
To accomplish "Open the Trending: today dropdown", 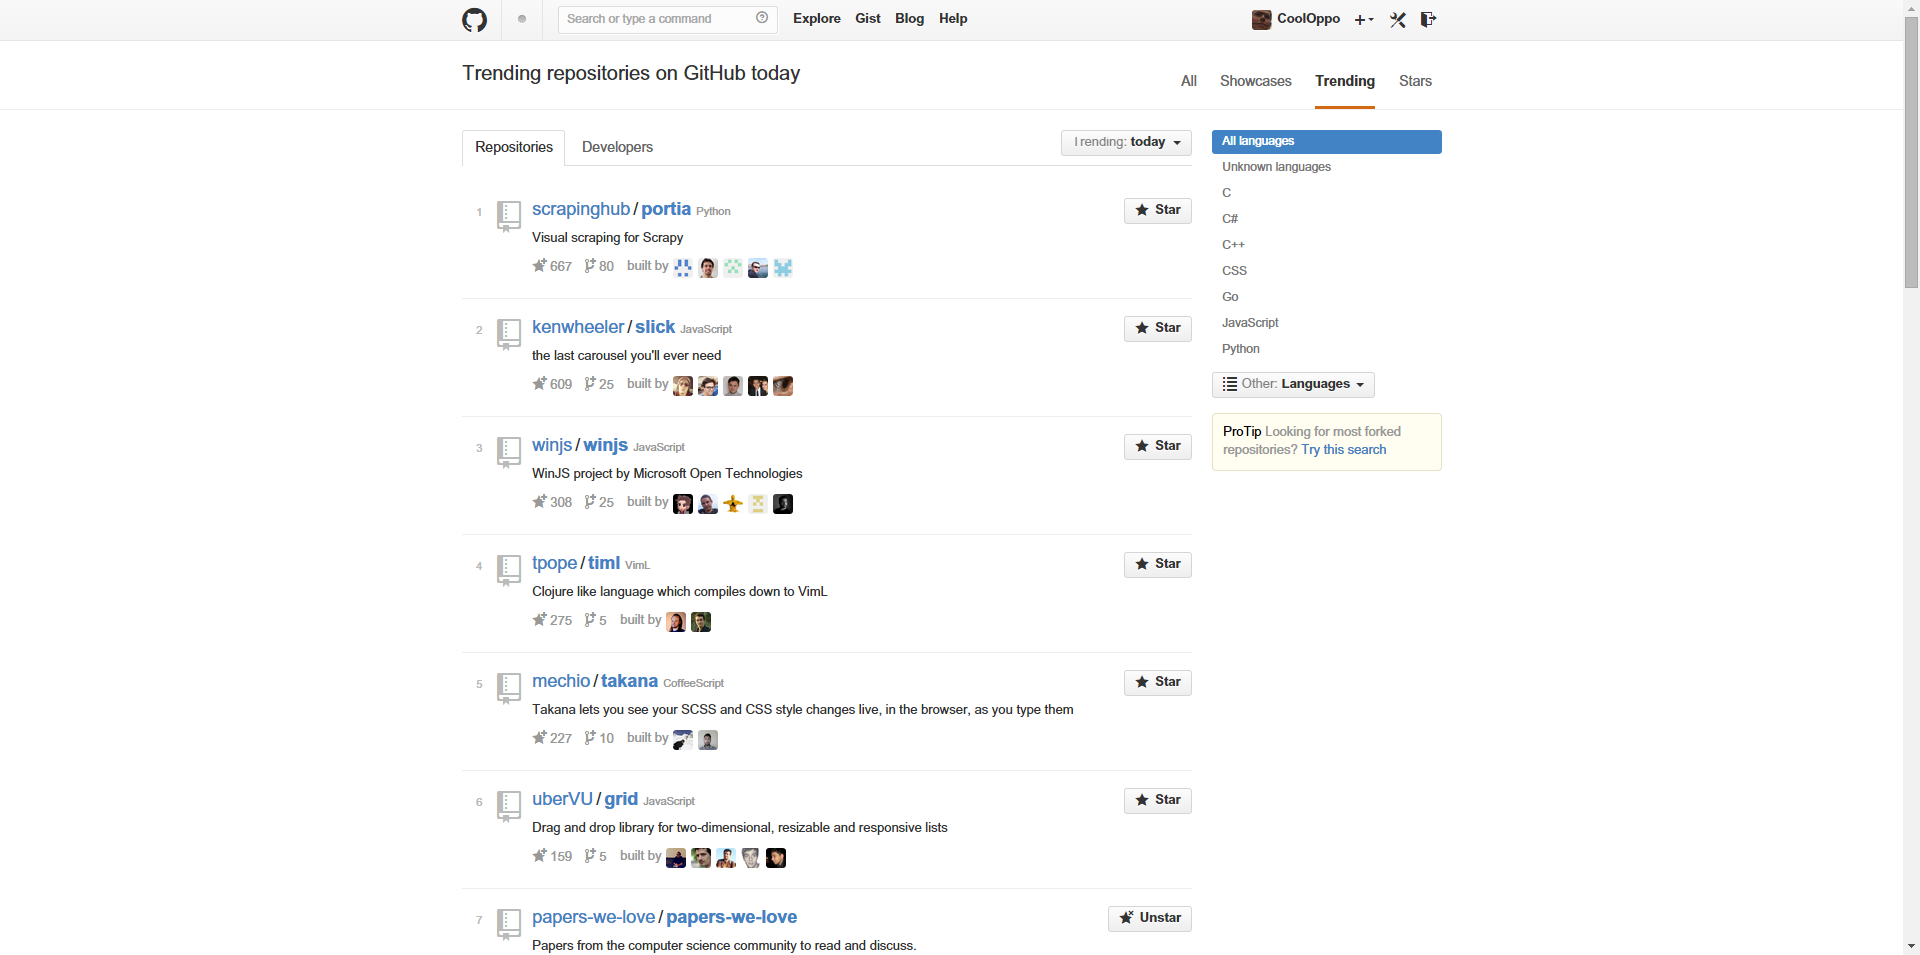I will click(1126, 142).
